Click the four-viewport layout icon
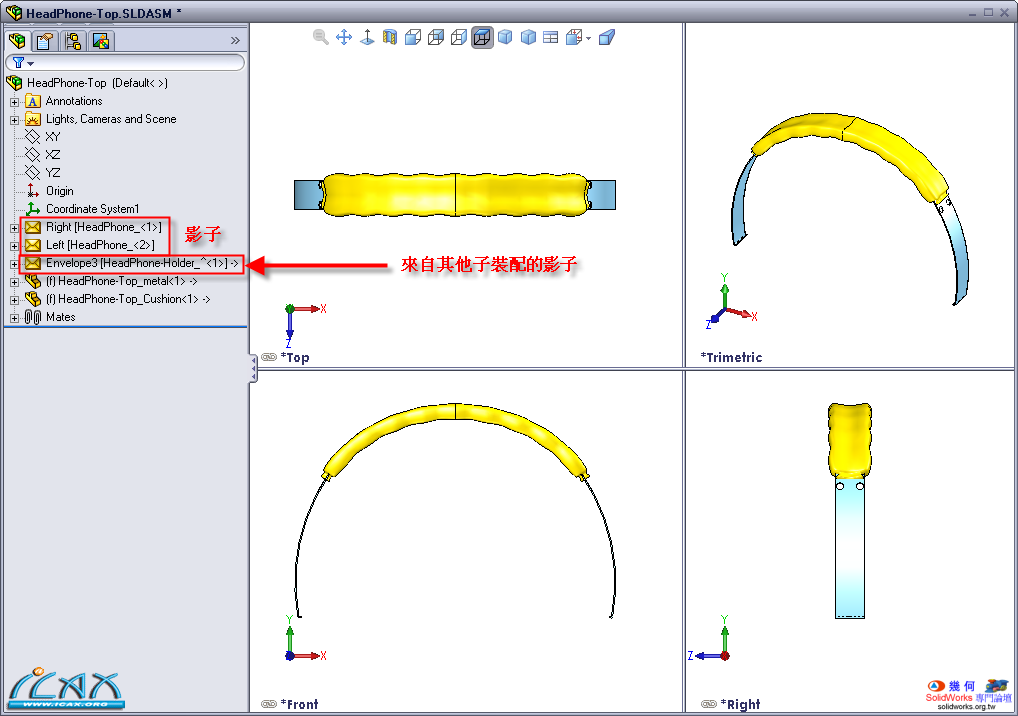 click(550, 37)
